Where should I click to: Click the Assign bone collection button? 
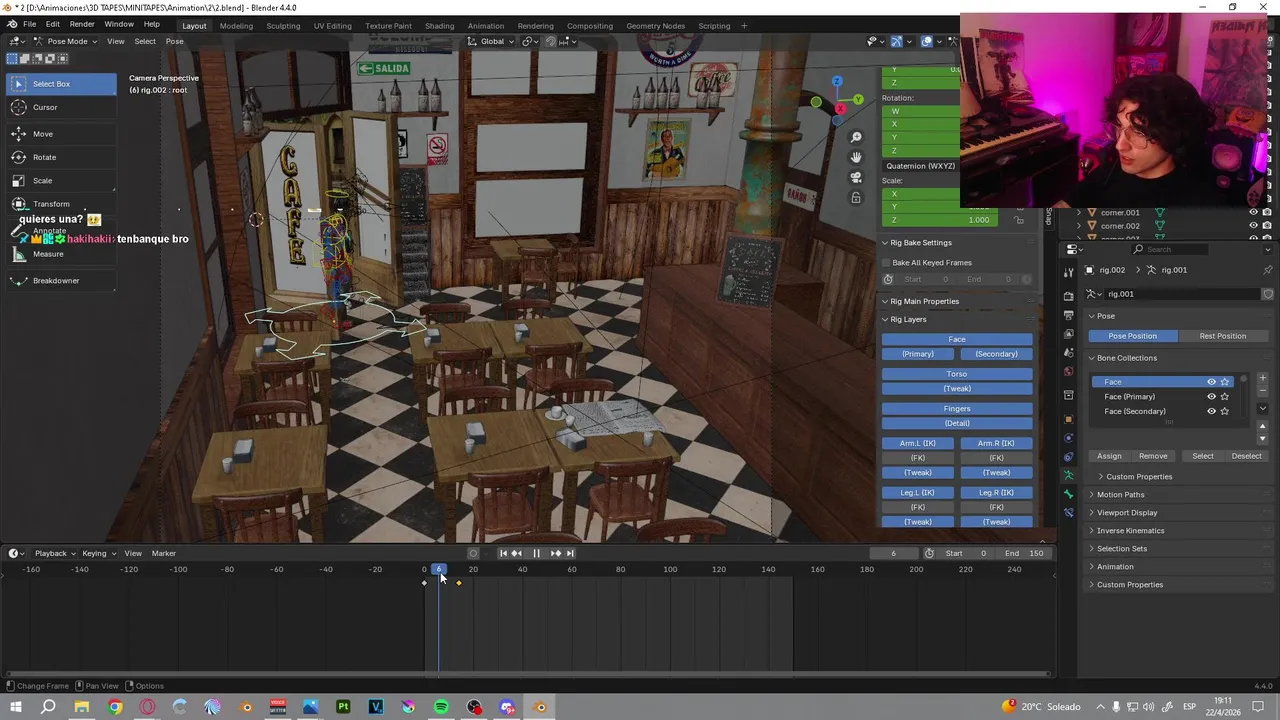(x=1109, y=456)
